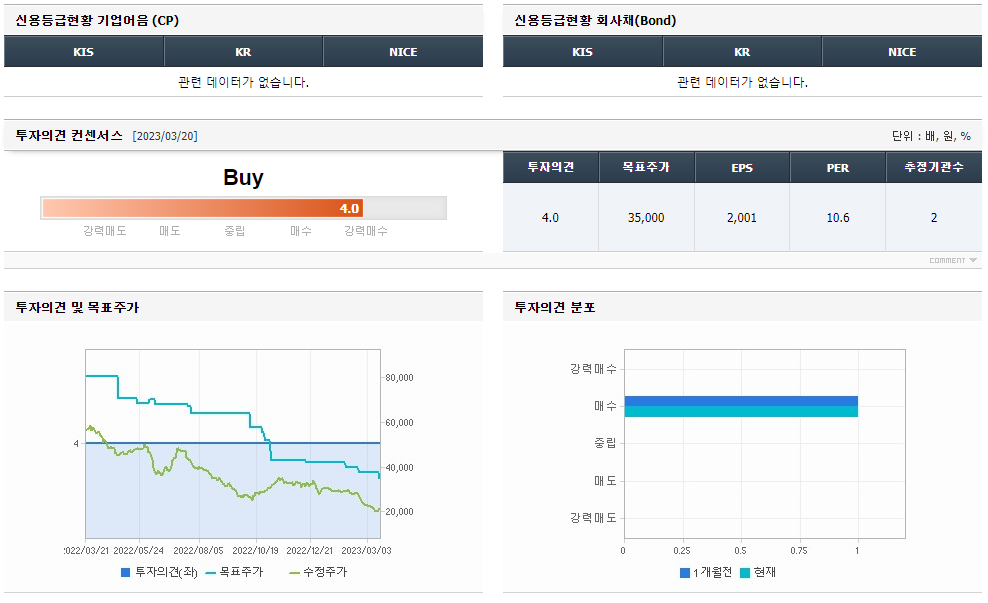Click the 목표주가 column header
The width and height of the screenshot is (988, 603).
click(x=646, y=167)
